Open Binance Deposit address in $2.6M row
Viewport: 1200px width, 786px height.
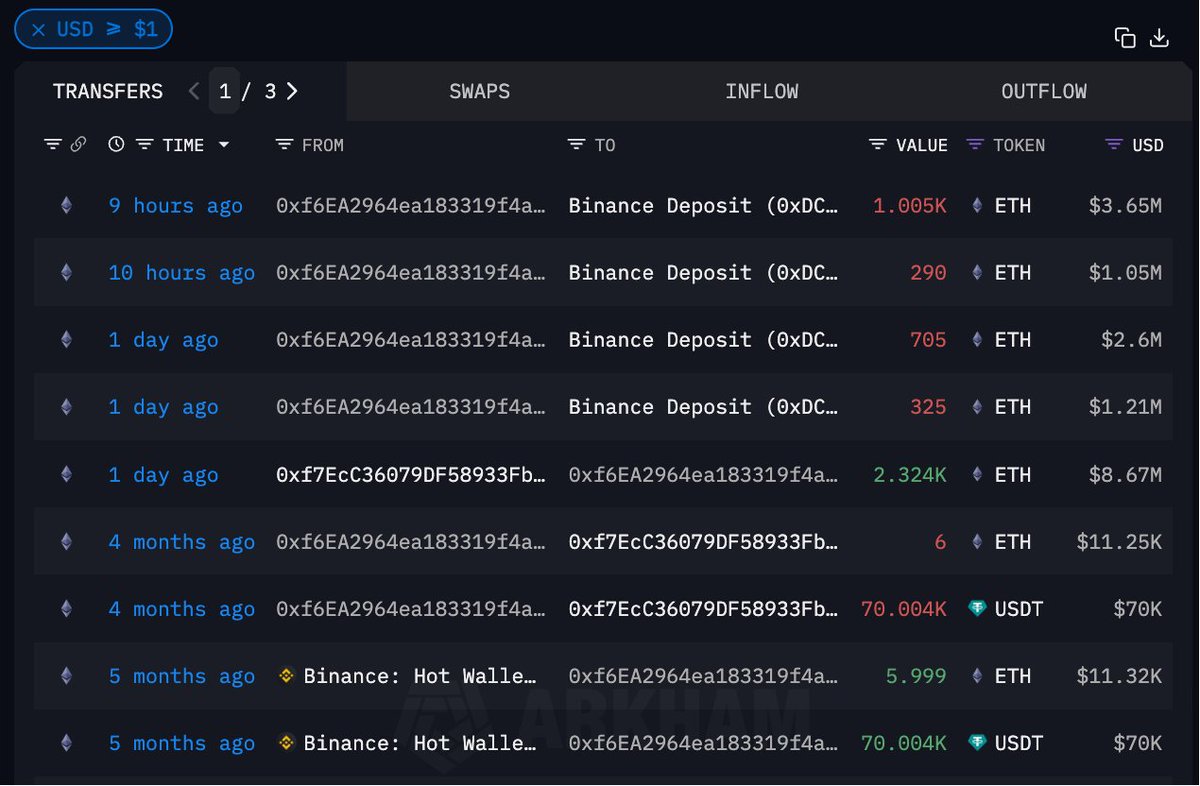[704, 340]
